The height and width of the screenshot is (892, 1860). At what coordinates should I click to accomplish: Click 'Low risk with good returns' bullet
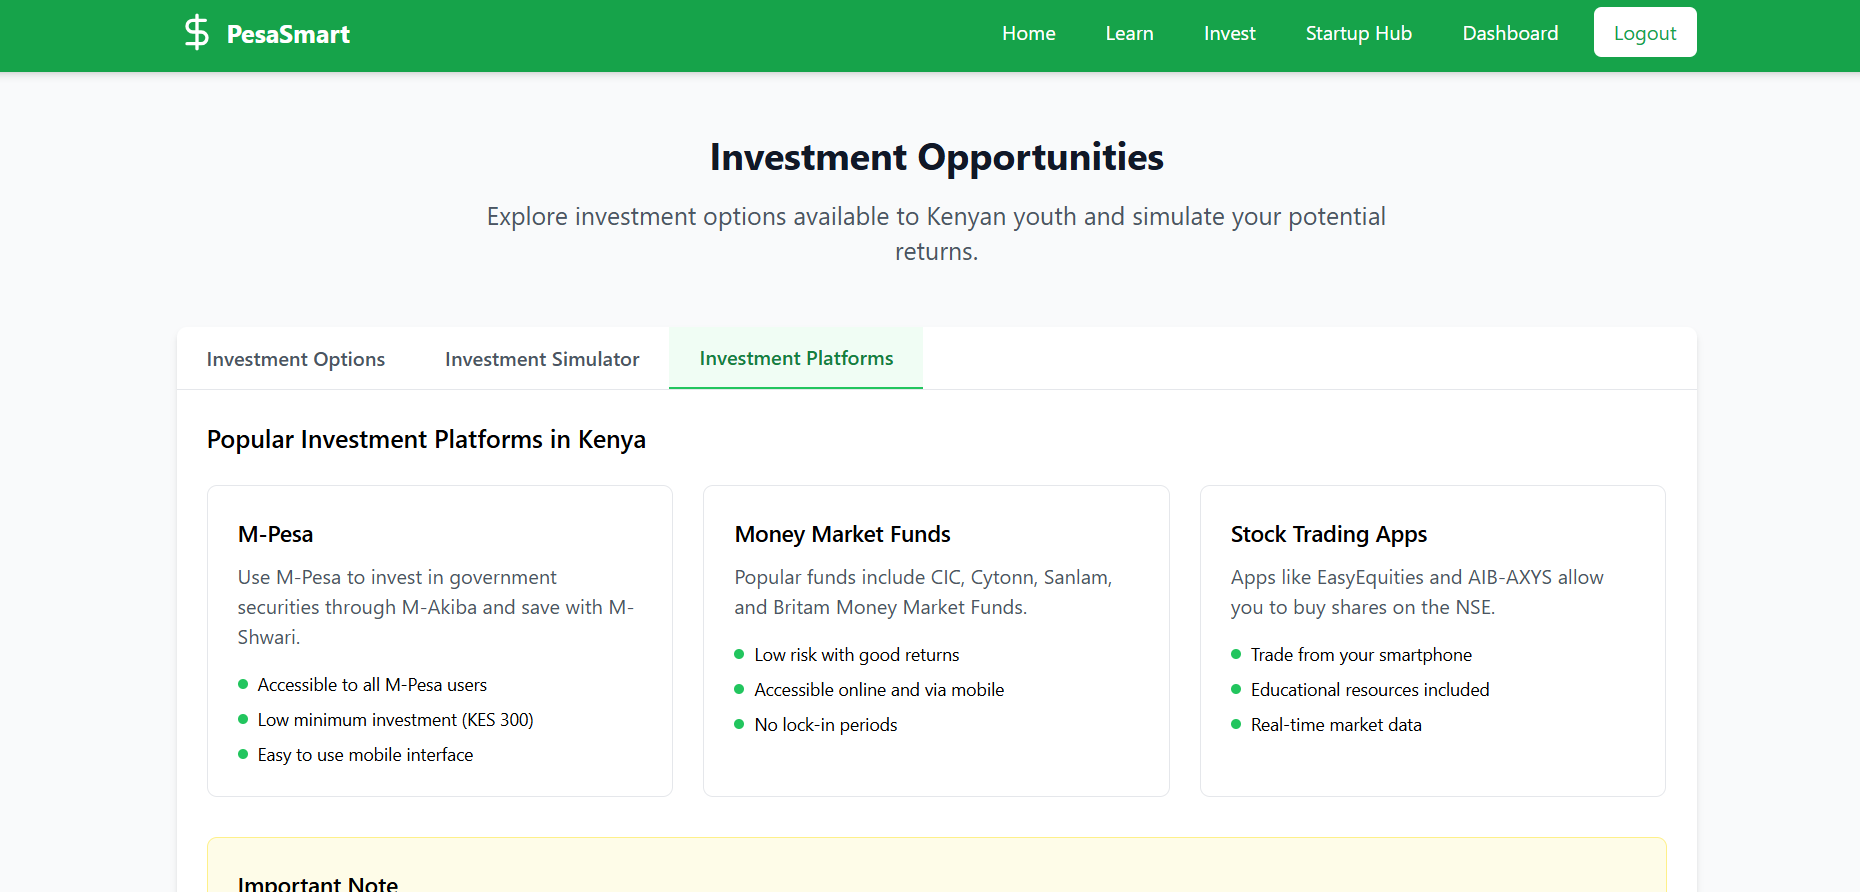coord(857,655)
